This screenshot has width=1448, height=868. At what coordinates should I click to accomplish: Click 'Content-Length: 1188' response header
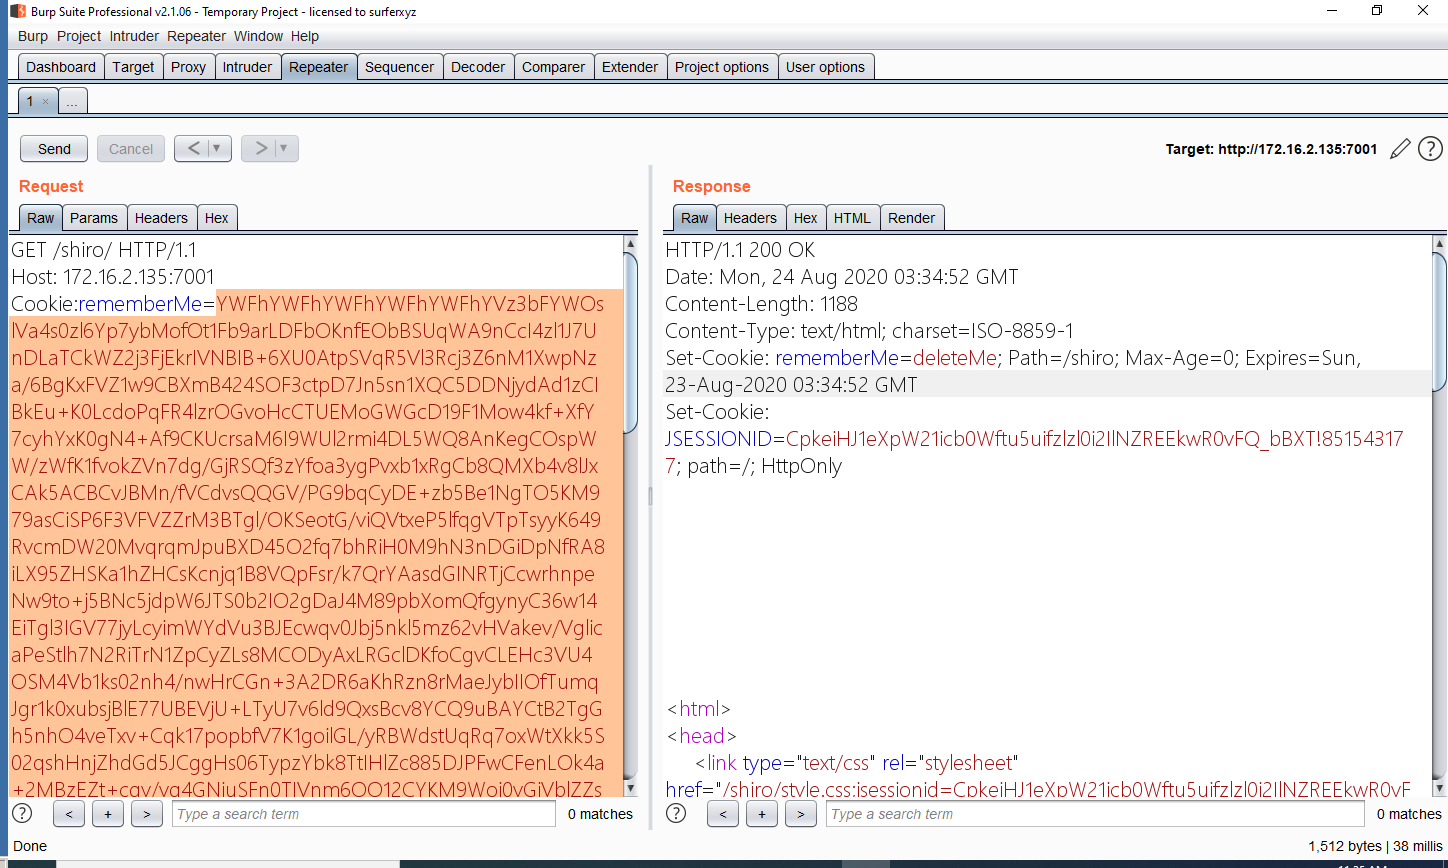[761, 303]
